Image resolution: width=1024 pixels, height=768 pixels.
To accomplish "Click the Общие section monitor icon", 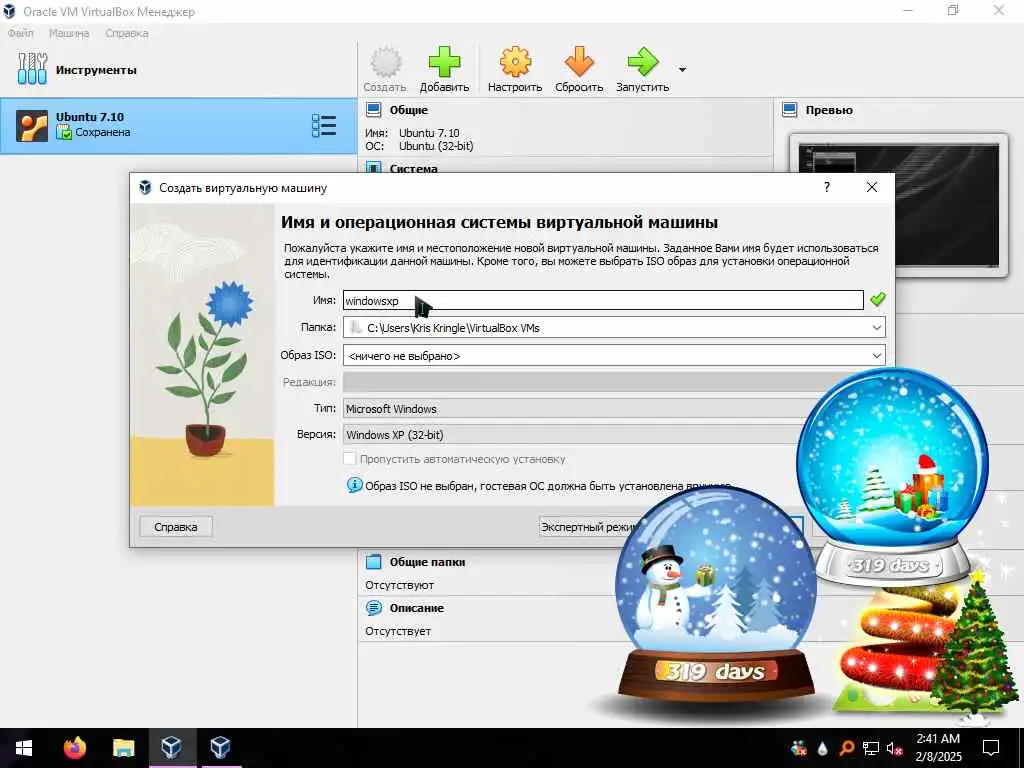I will click(x=374, y=110).
